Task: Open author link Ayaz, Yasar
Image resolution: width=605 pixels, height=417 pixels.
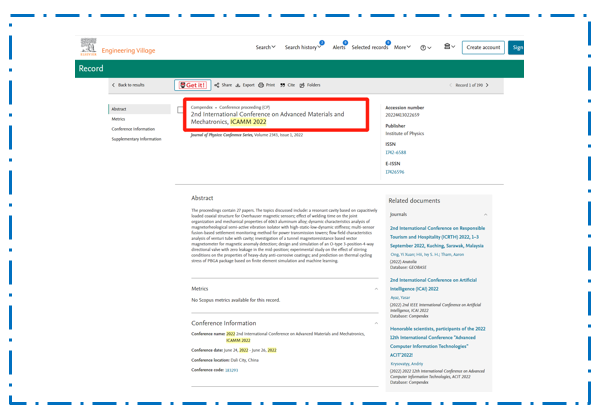Action: pos(400,297)
